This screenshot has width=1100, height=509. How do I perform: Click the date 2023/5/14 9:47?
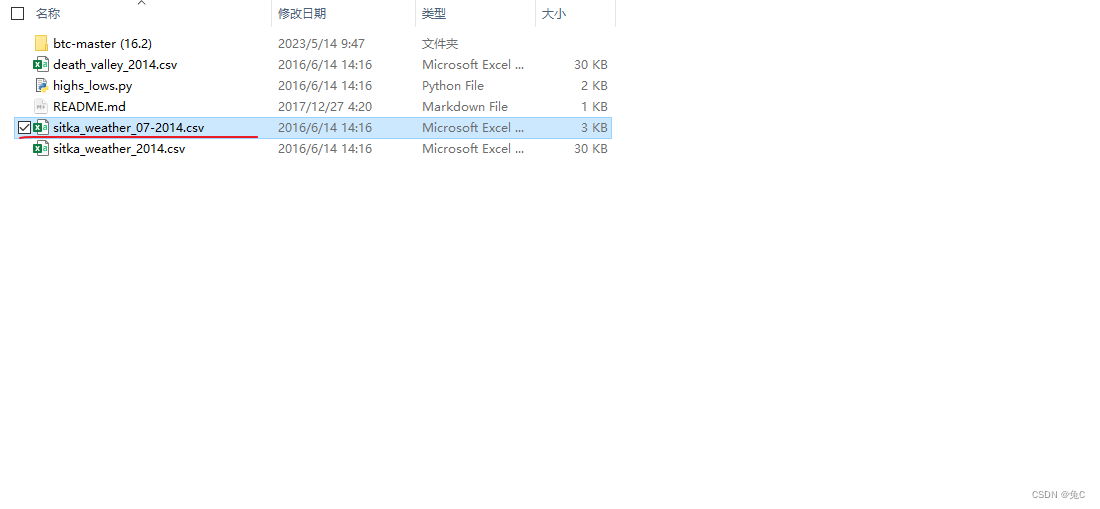321,43
